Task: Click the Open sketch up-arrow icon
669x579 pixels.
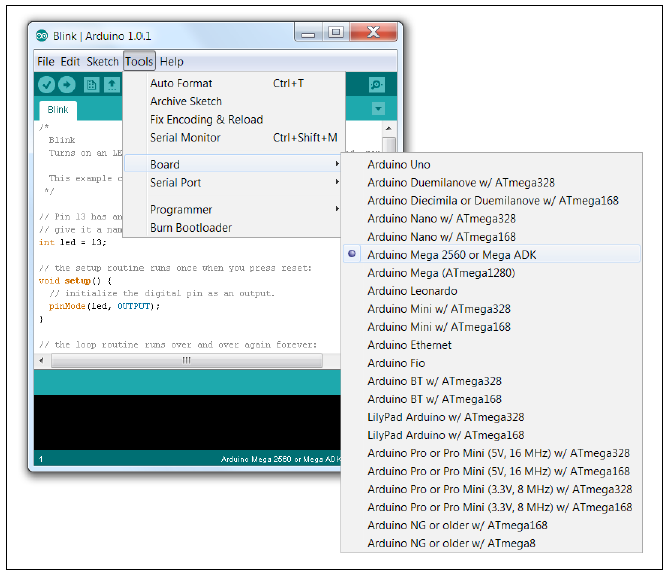Action: click(112, 85)
